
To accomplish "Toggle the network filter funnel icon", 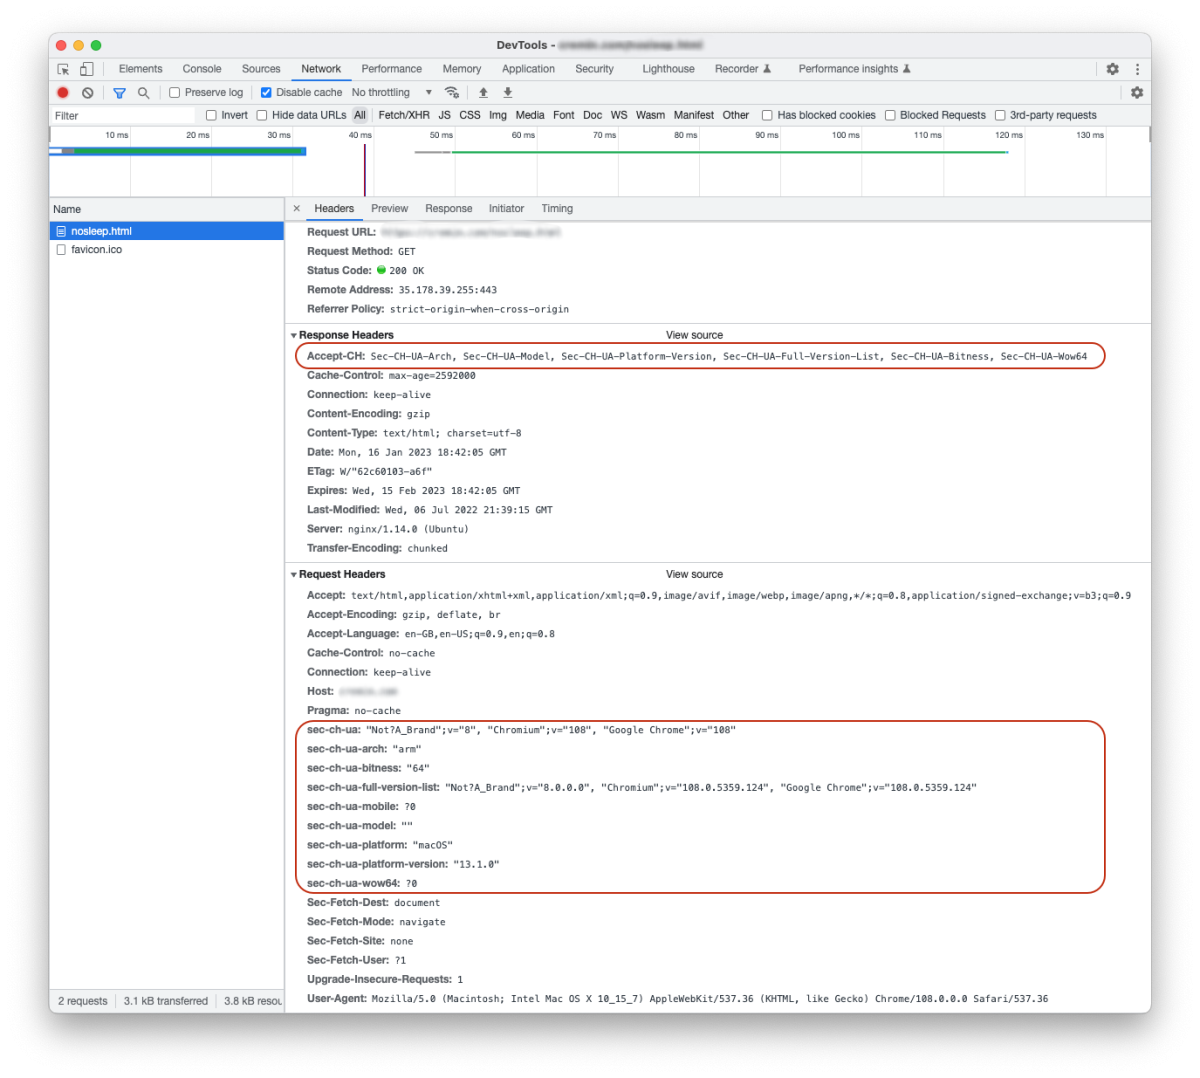I will [119, 92].
